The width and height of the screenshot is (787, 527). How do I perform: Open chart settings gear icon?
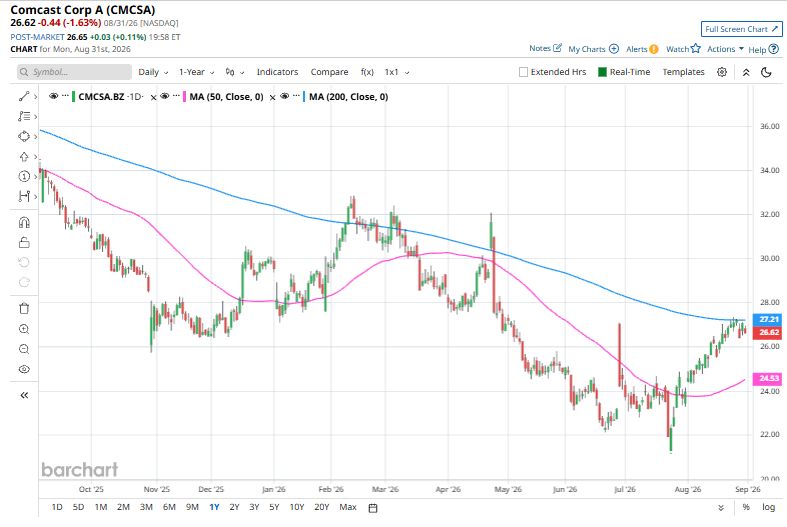click(722, 72)
